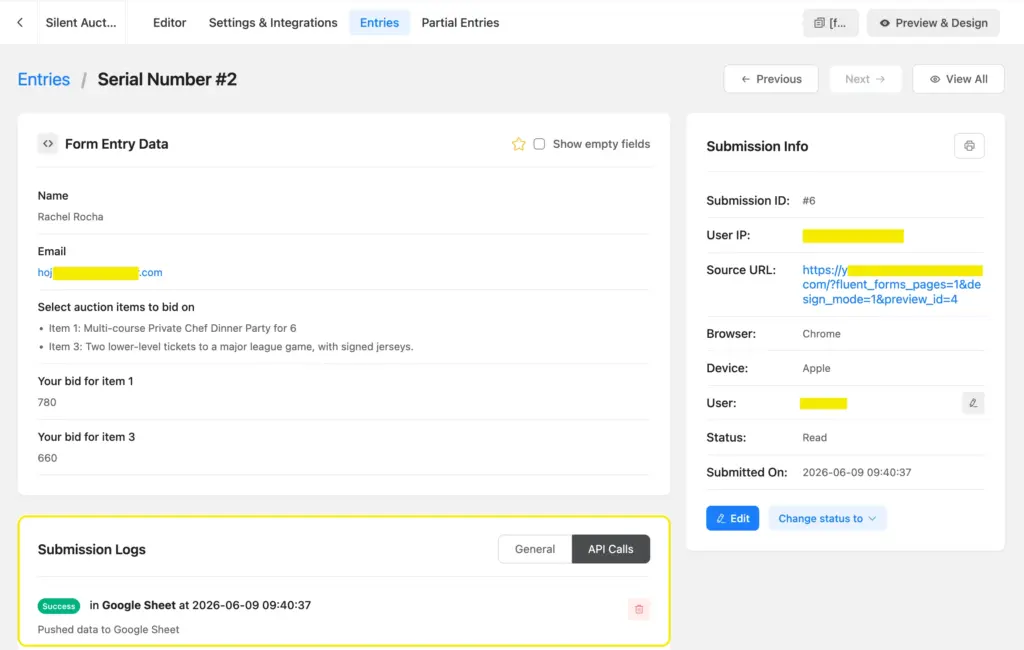Go to Previous entry

[771, 79]
